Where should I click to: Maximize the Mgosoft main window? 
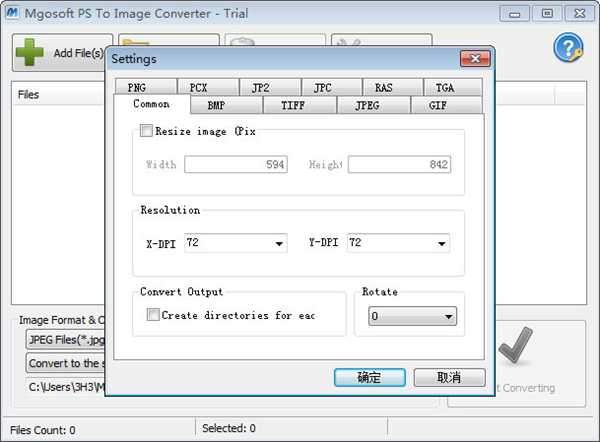point(547,14)
